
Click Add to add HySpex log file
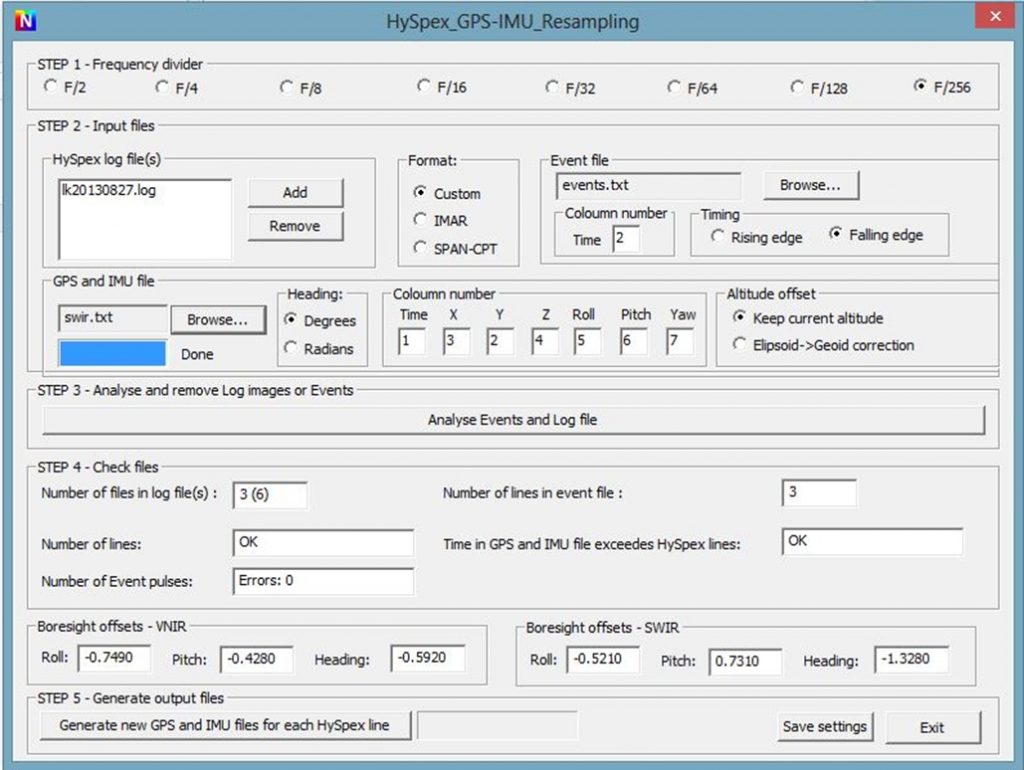[295, 192]
